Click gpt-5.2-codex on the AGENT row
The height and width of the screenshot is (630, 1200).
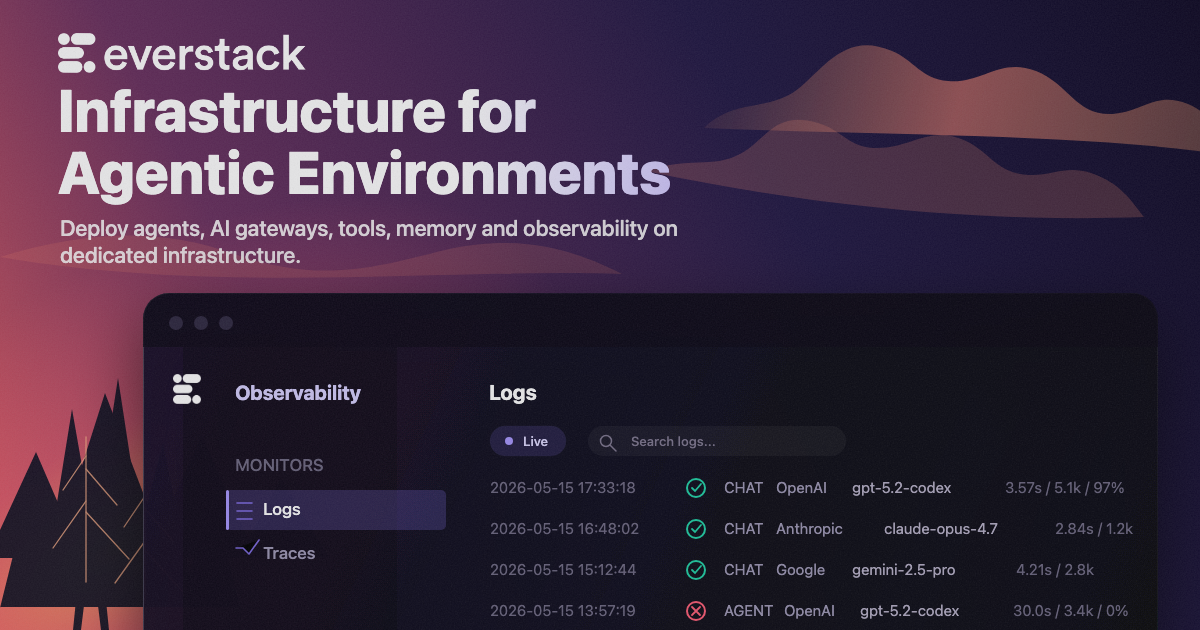click(x=910, y=611)
